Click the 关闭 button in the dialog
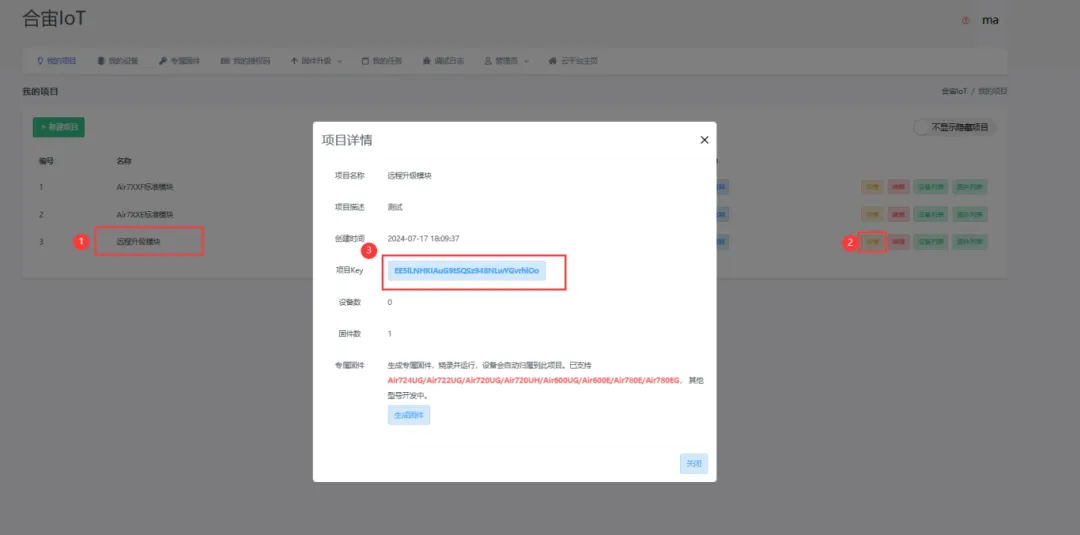 [694, 464]
